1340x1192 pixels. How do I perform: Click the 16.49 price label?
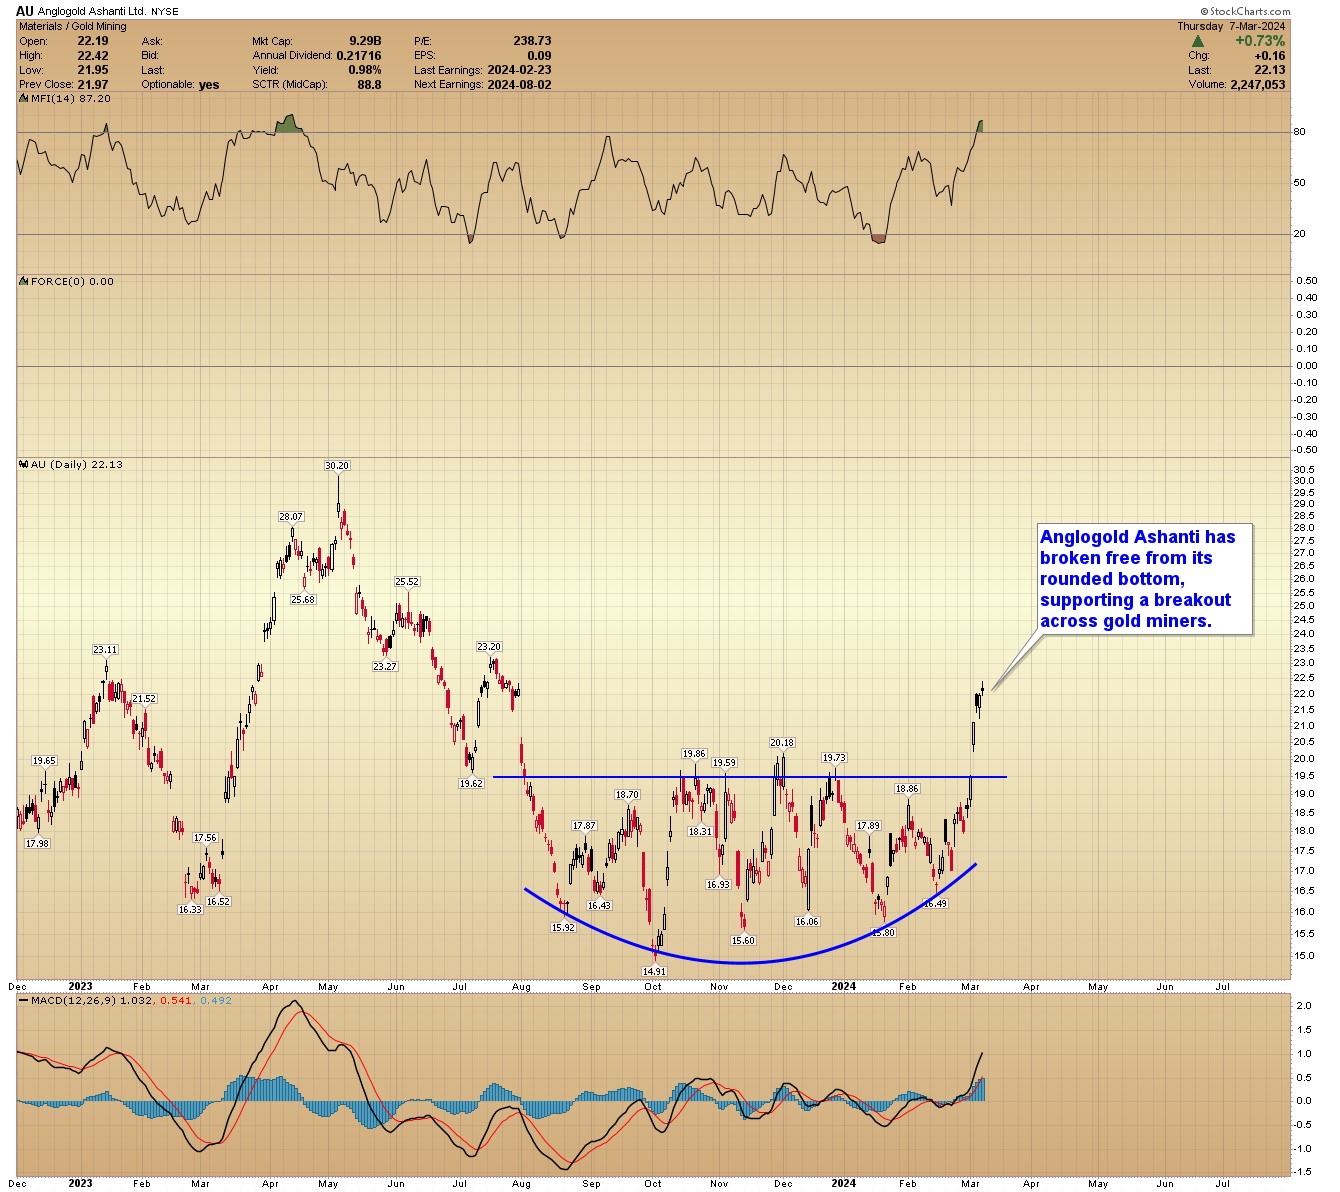click(x=934, y=903)
